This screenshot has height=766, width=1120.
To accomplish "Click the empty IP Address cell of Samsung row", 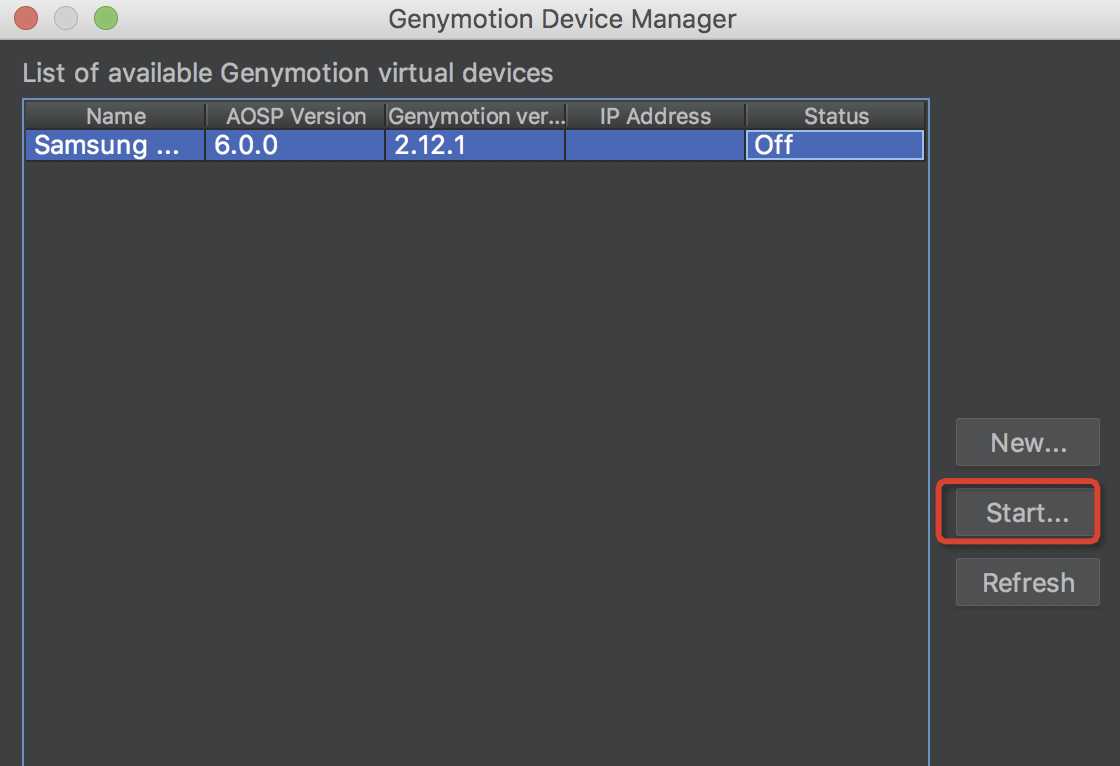I will [655, 145].
